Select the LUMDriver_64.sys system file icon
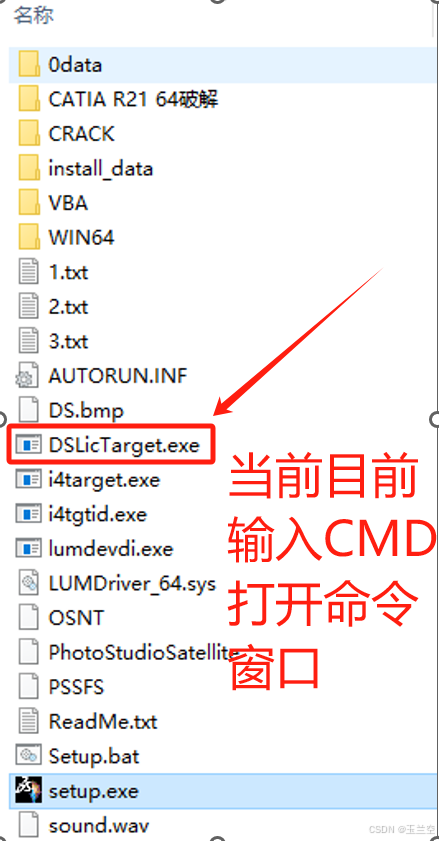The height and width of the screenshot is (841, 439). (29, 583)
